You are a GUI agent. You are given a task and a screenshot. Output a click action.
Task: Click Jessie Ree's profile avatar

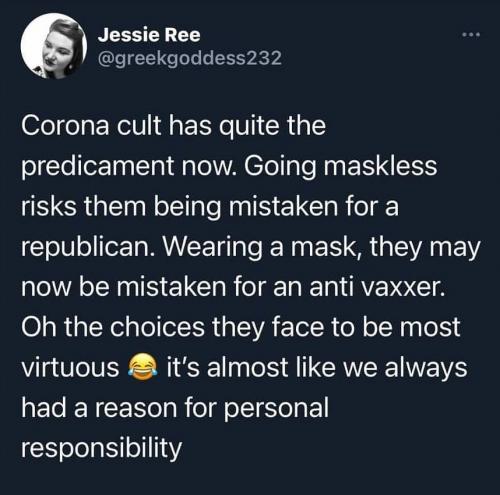pos(54,46)
